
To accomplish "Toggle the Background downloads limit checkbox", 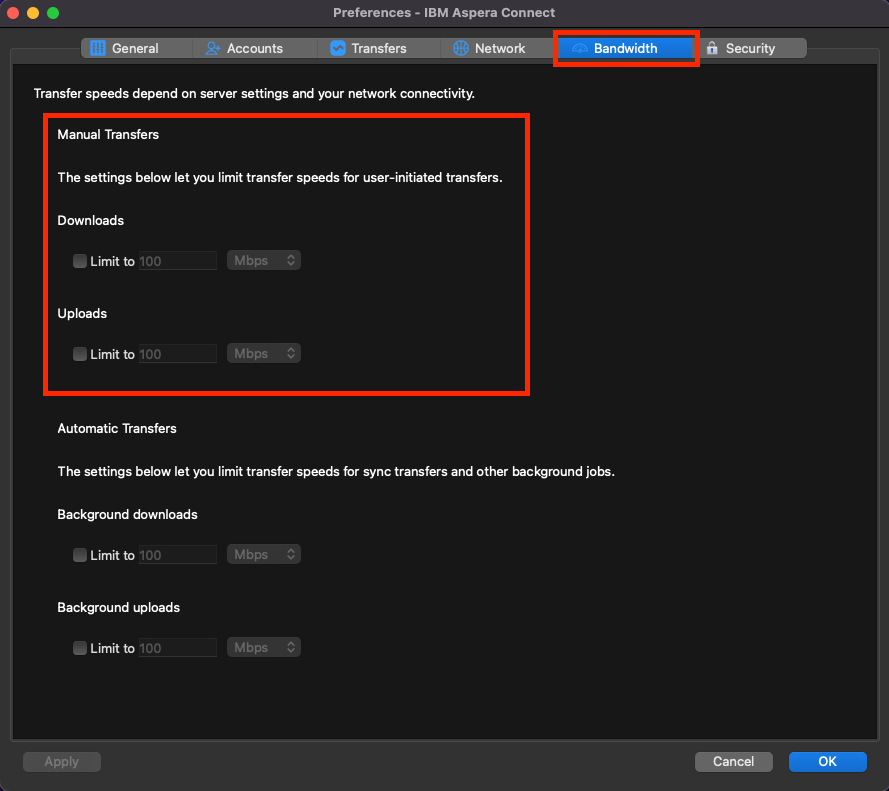I will [x=80, y=555].
